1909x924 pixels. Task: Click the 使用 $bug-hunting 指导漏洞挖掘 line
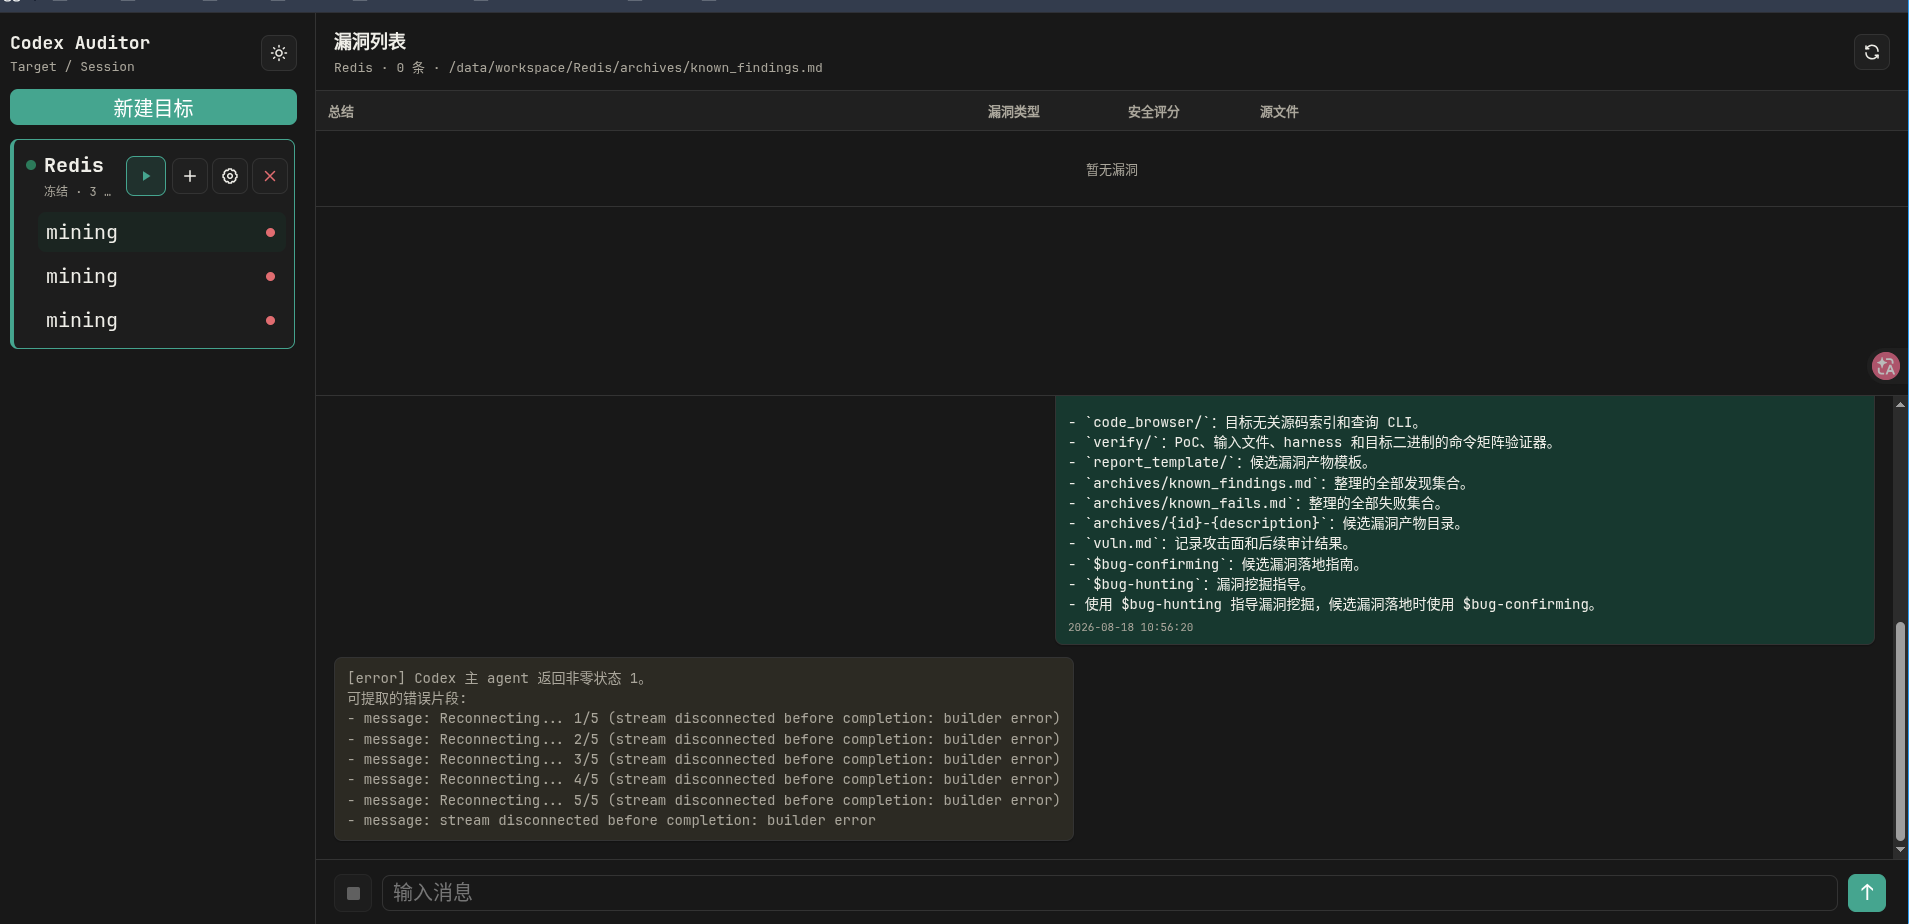(x=1333, y=605)
